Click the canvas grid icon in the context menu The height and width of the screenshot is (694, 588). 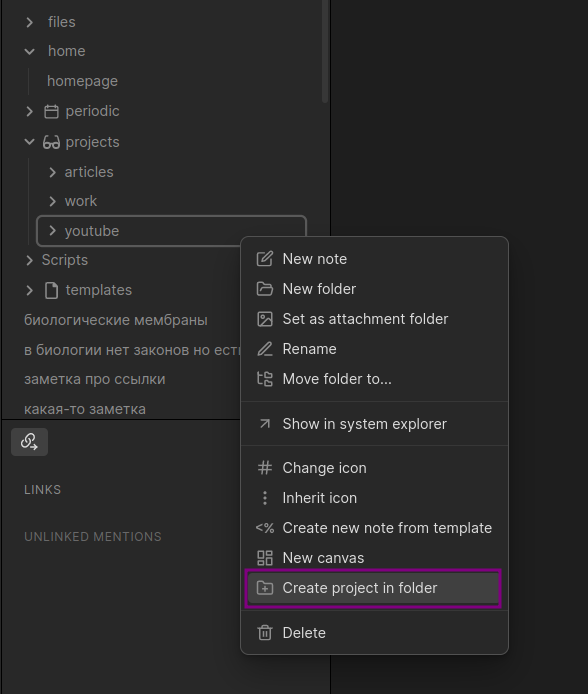coord(265,558)
